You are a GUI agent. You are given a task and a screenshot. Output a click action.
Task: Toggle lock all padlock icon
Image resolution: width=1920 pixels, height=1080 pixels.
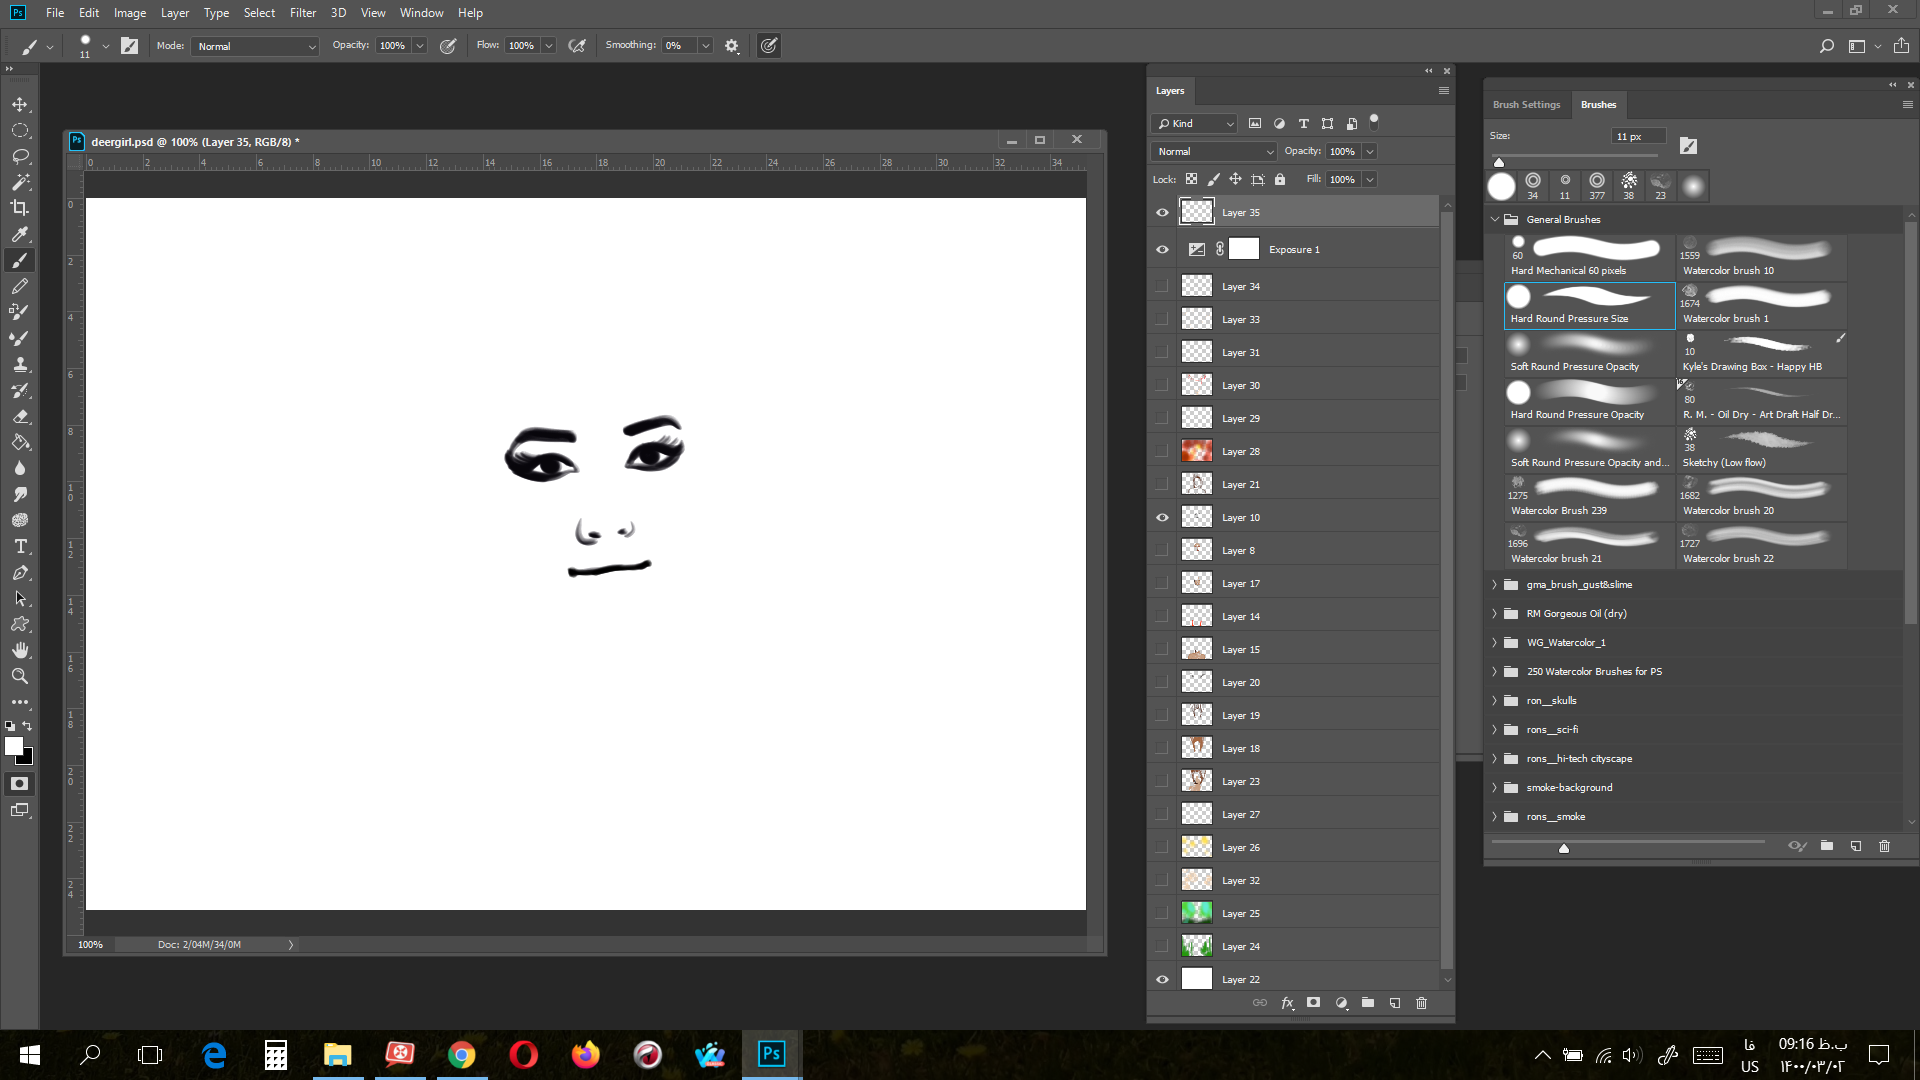pos(1280,180)
